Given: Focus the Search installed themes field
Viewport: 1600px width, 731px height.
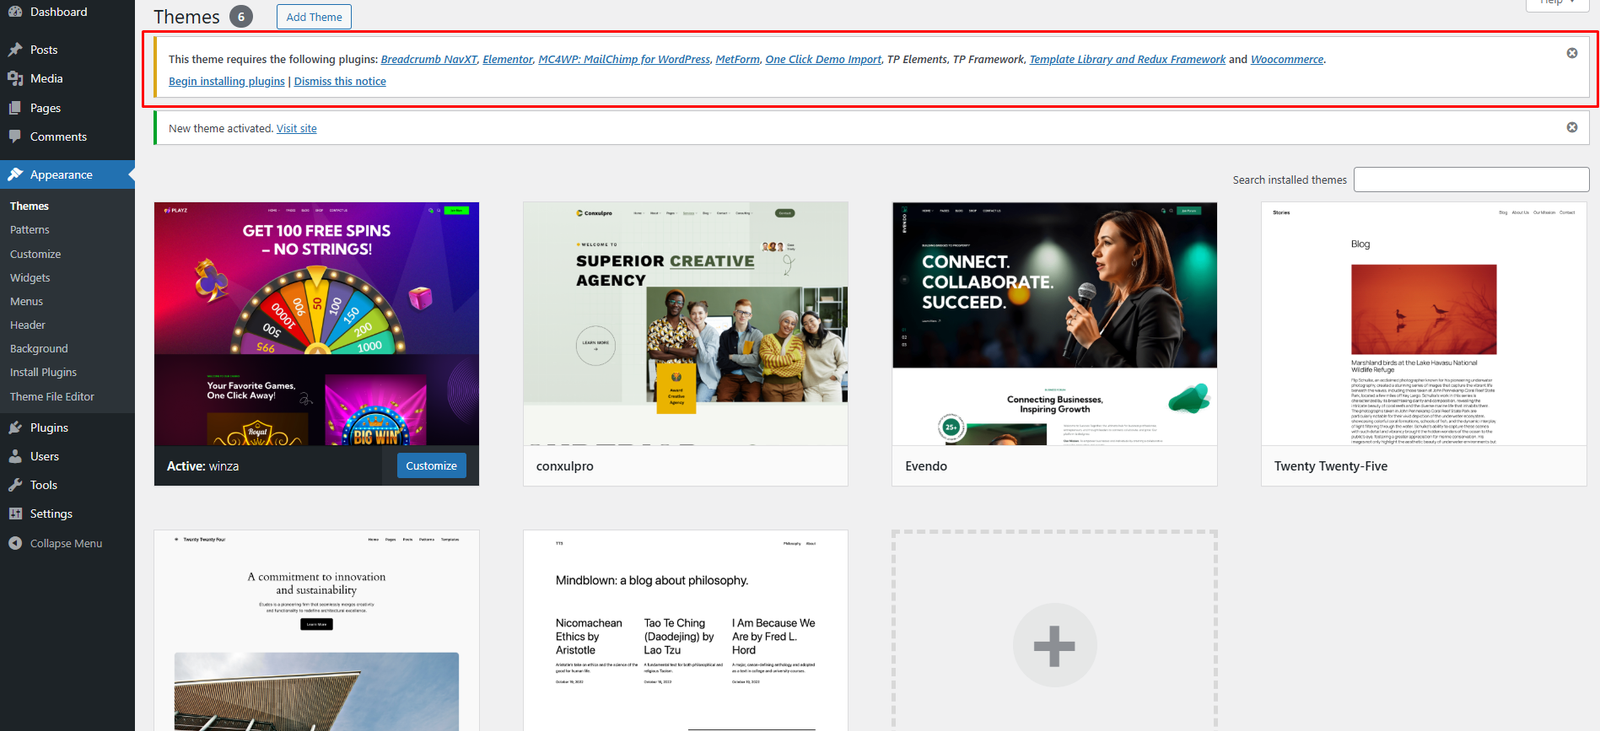Looking at the screenshot, I should (1471, 180).
